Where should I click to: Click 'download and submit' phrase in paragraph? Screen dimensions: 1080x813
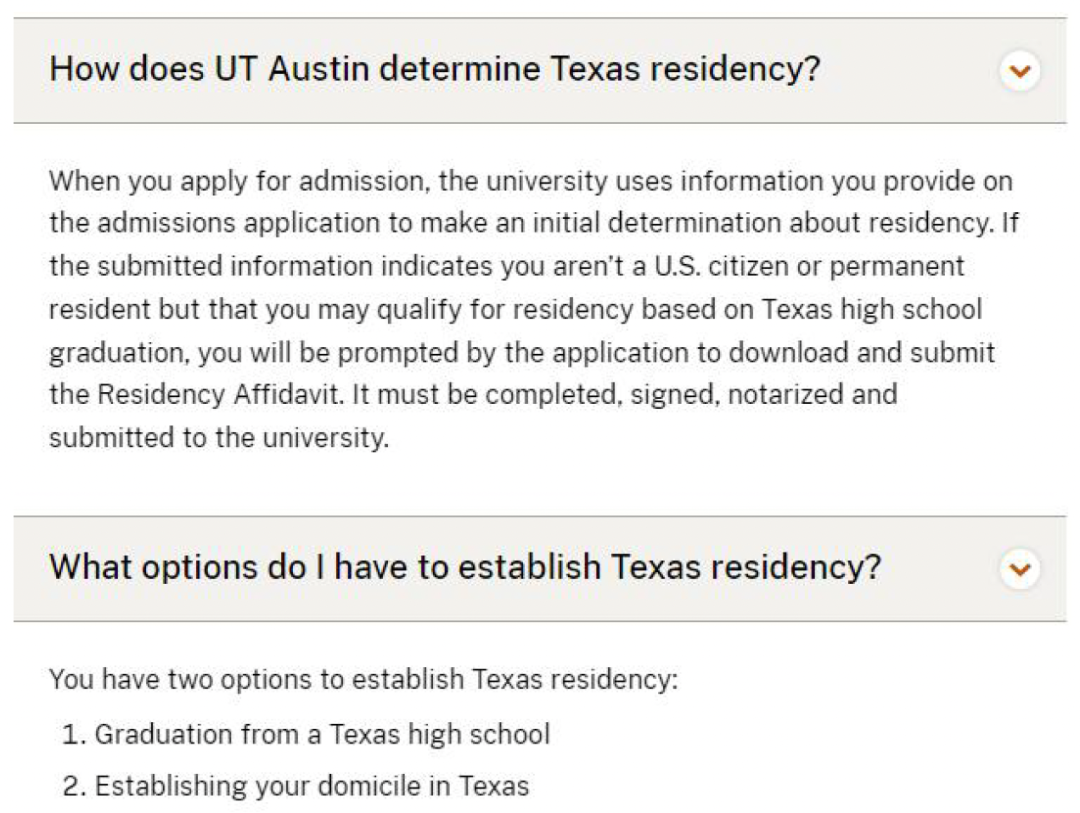862,352
